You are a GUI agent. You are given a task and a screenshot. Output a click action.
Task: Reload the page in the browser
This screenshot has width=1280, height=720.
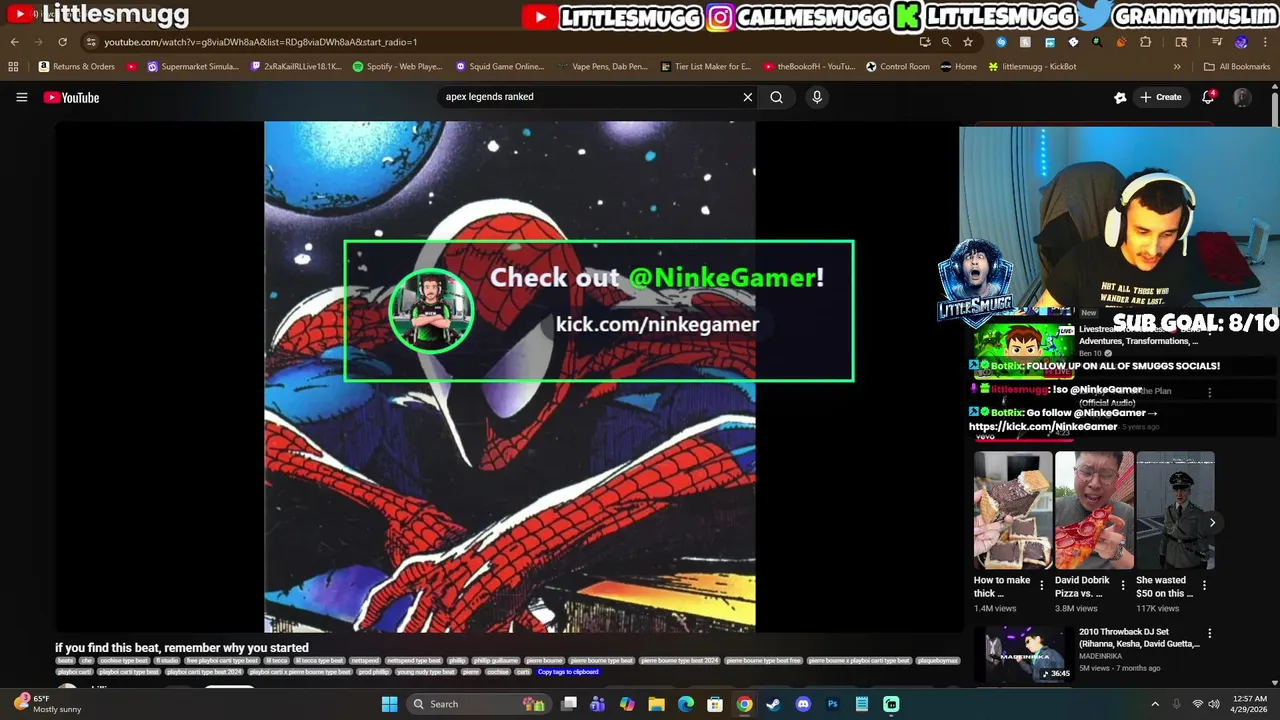coord(62,42)
